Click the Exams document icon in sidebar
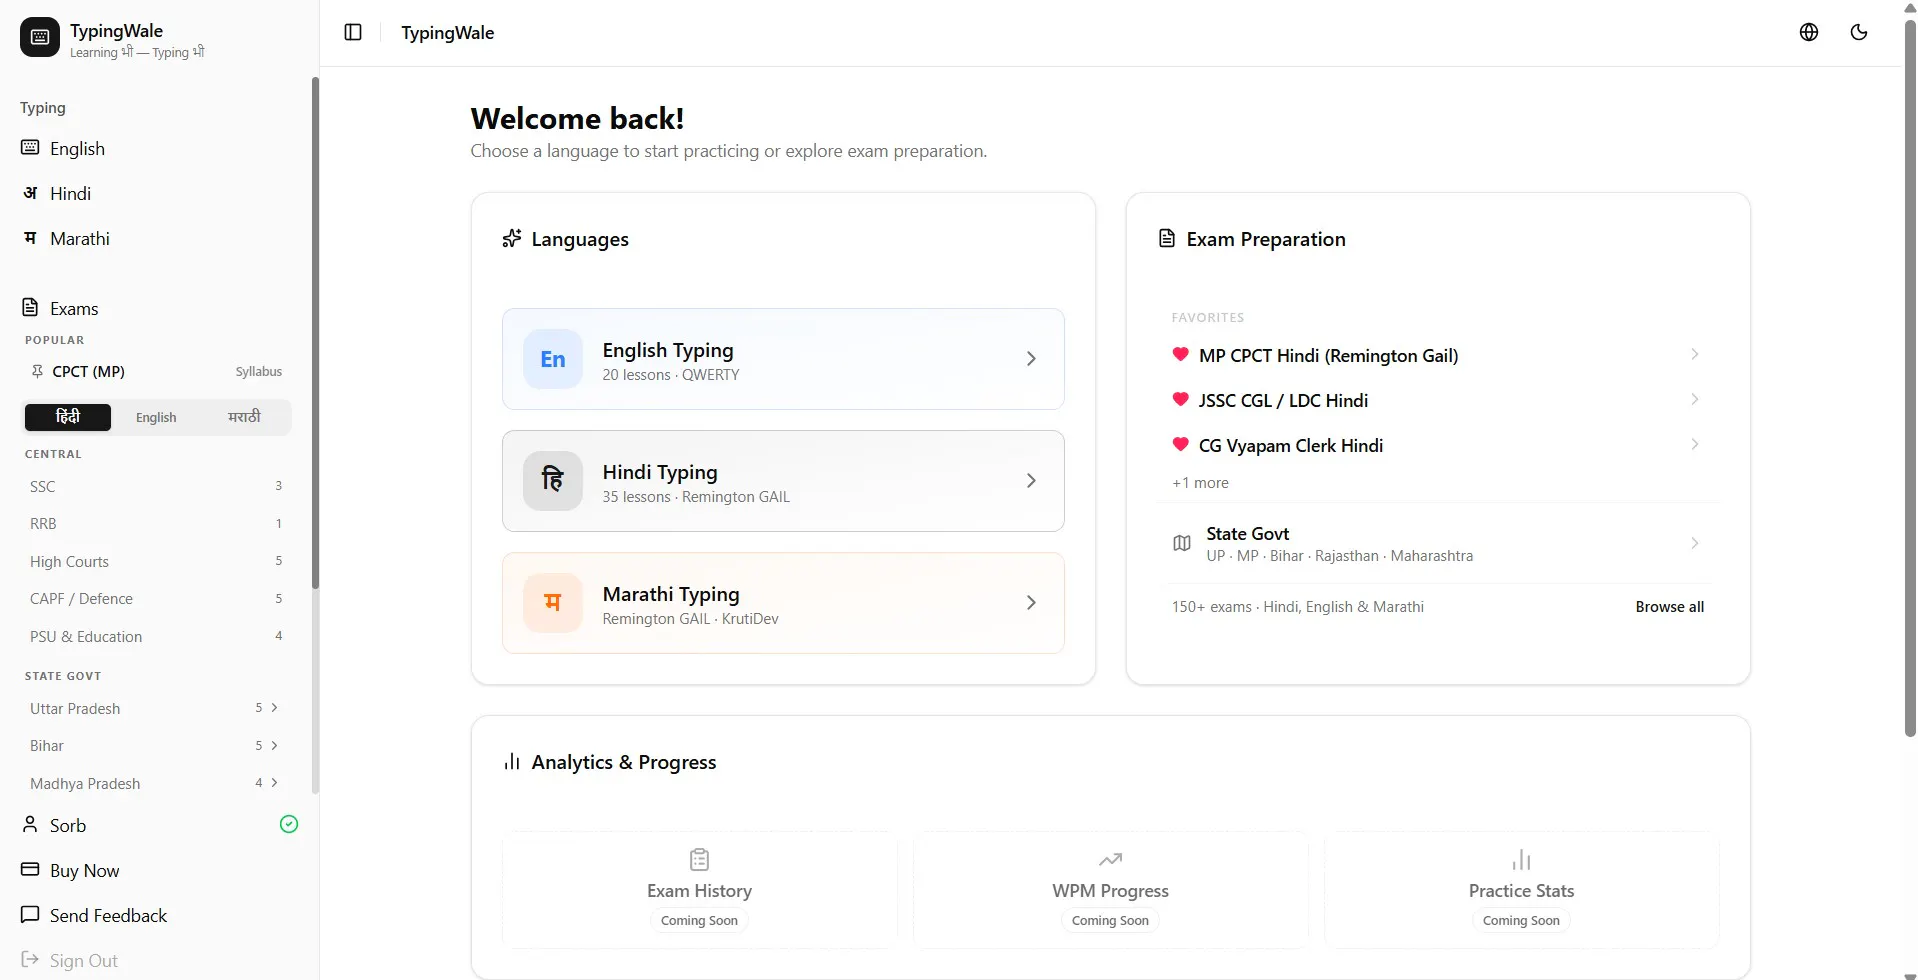This screenshot has height=980, width=1918. pyautogui.click(x=30, y=308)
